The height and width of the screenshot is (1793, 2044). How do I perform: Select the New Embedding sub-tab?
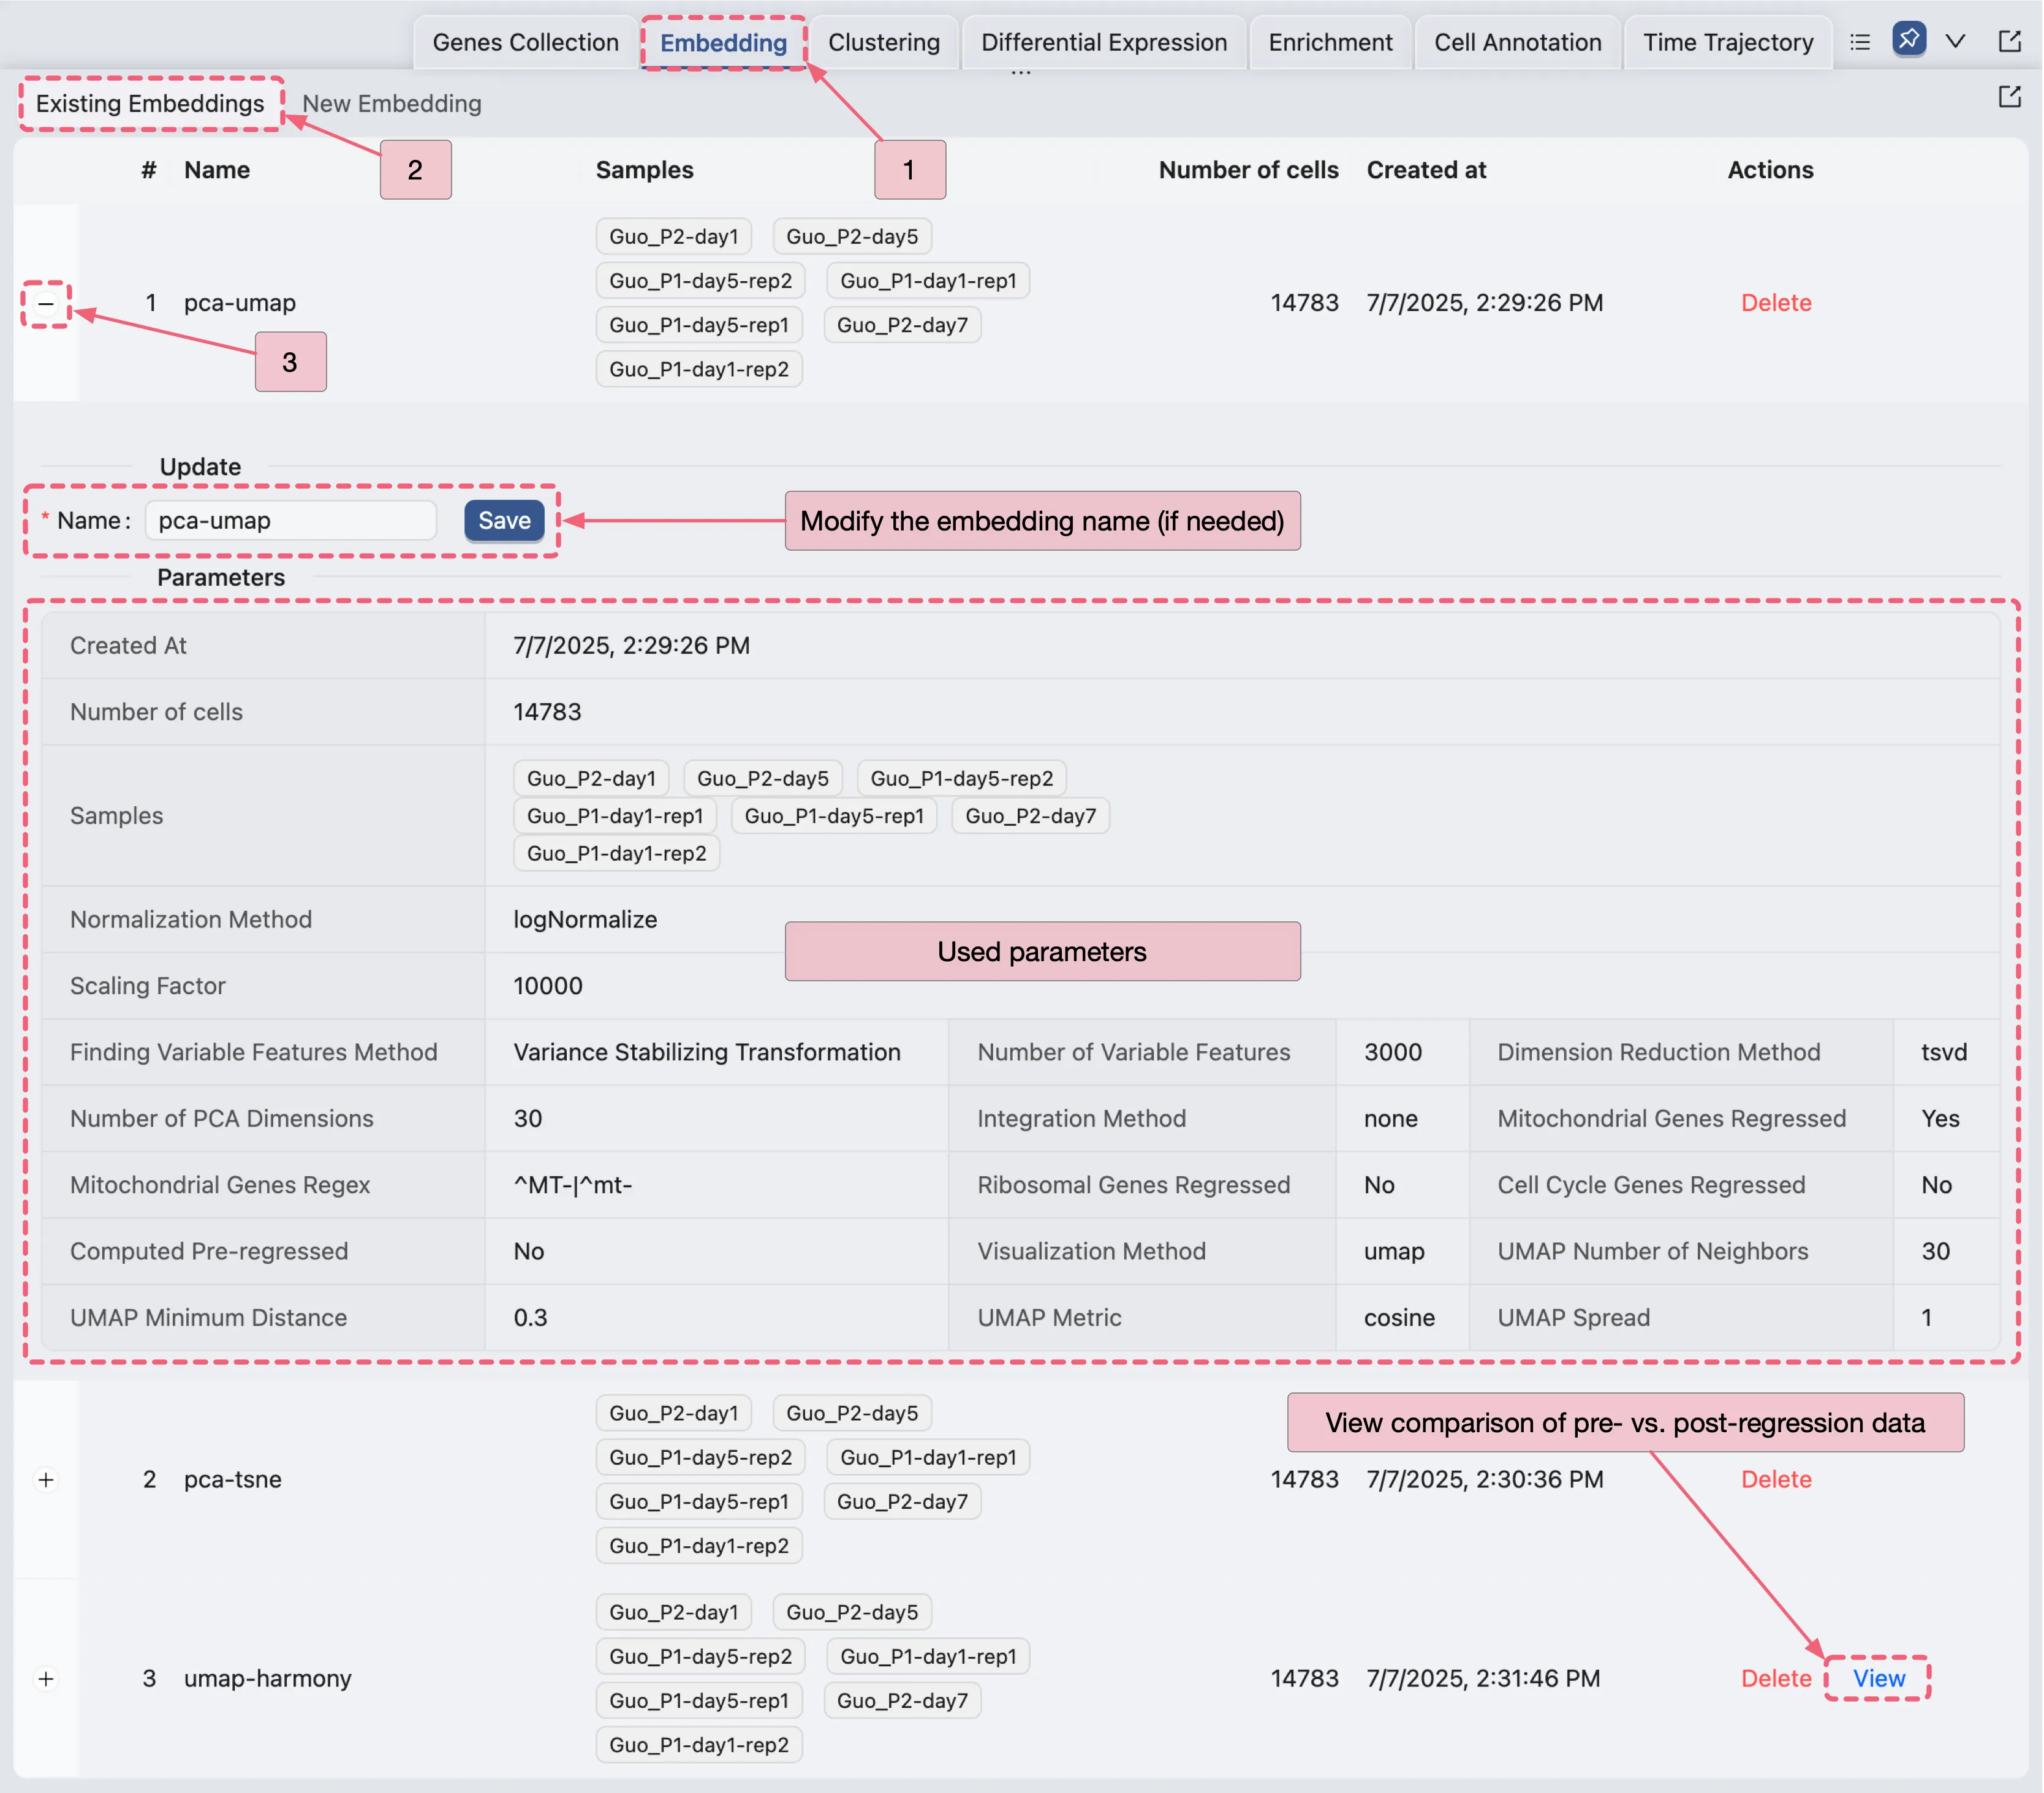[x=391, y=104]
